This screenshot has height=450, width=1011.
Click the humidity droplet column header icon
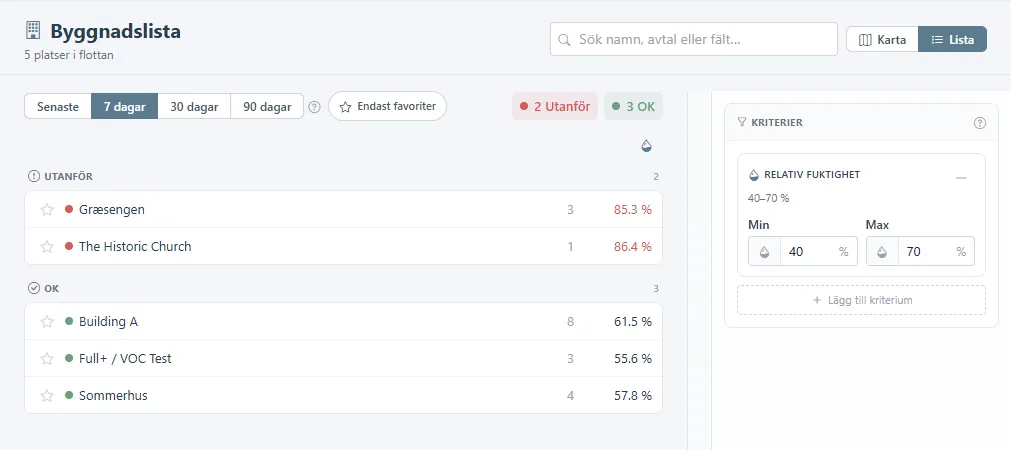646,146
